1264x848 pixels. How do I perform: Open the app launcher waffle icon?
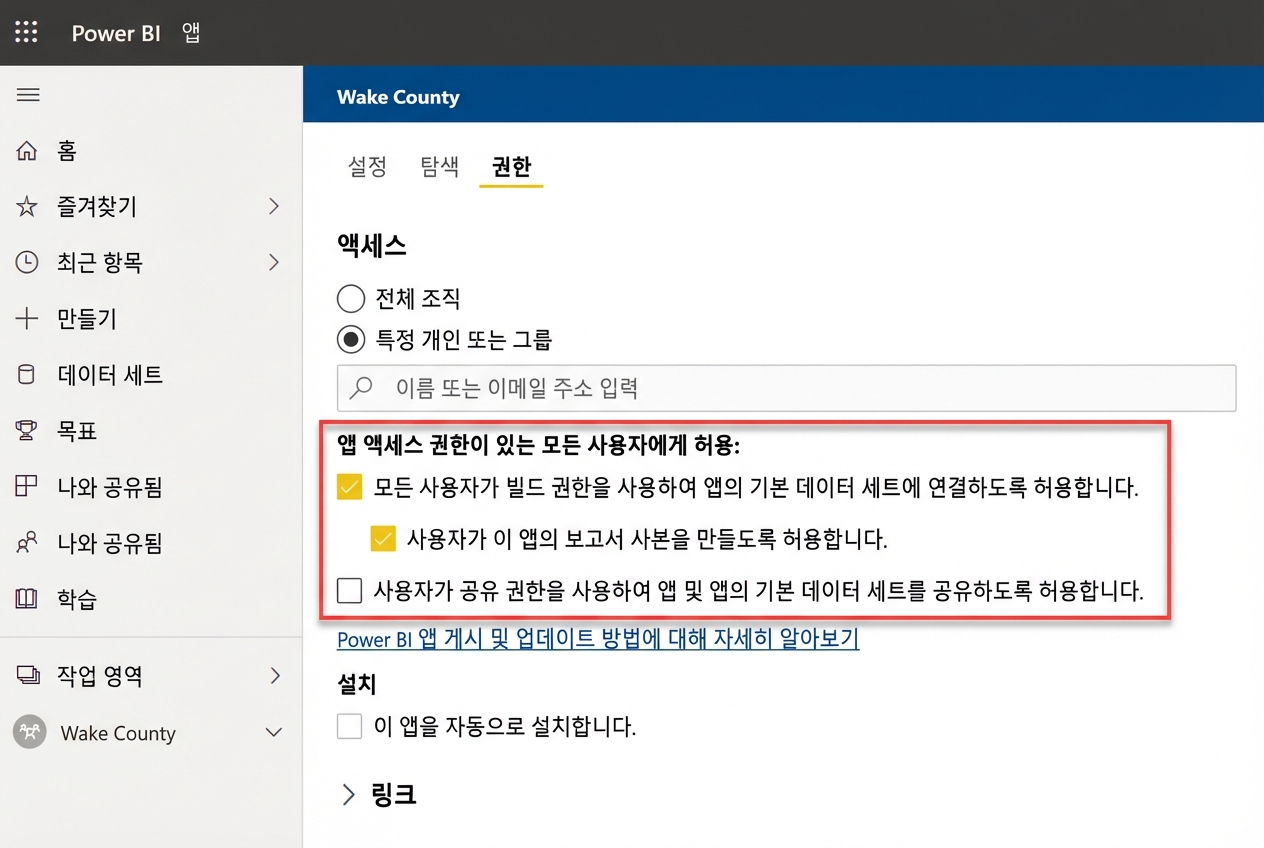26,32
